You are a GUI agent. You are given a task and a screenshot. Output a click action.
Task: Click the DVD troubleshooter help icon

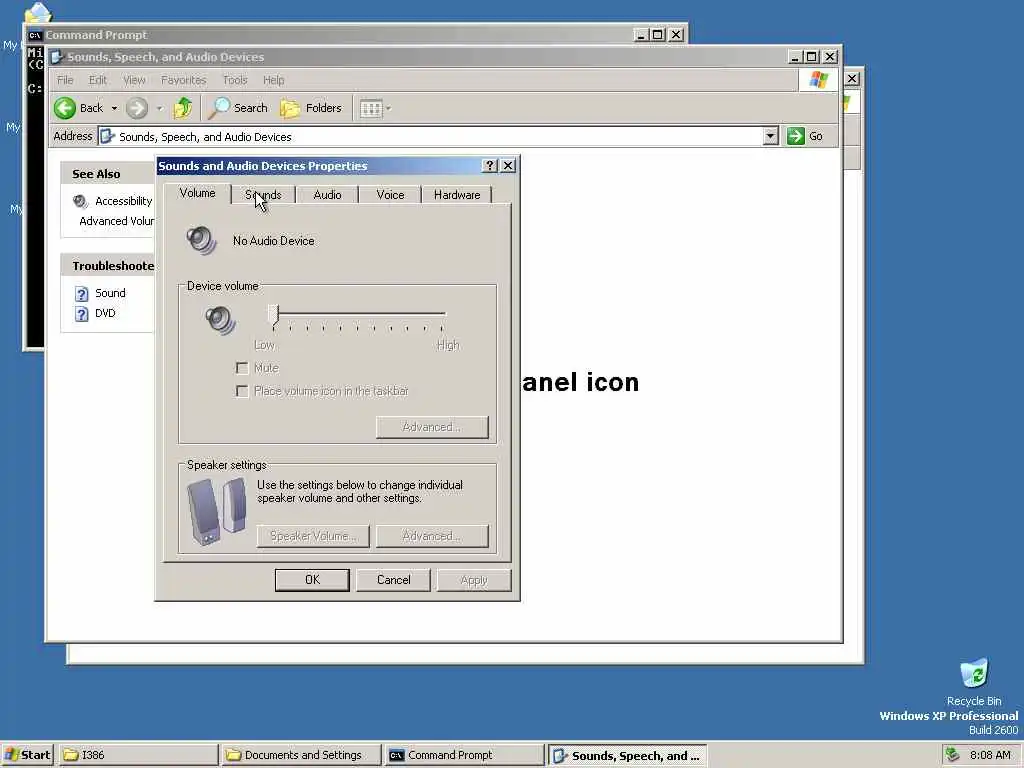82,314
